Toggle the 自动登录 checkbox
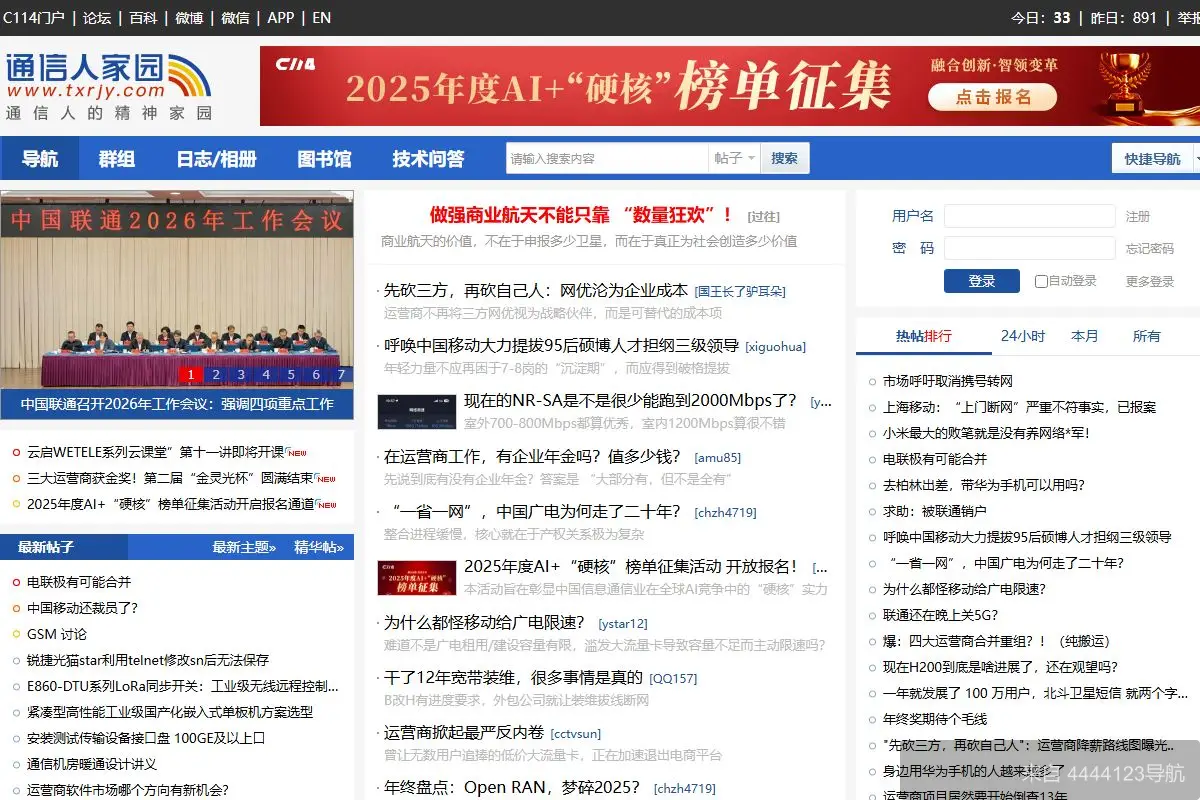The width and height of the screenshot is (1200, 800). click(1041, 282)
